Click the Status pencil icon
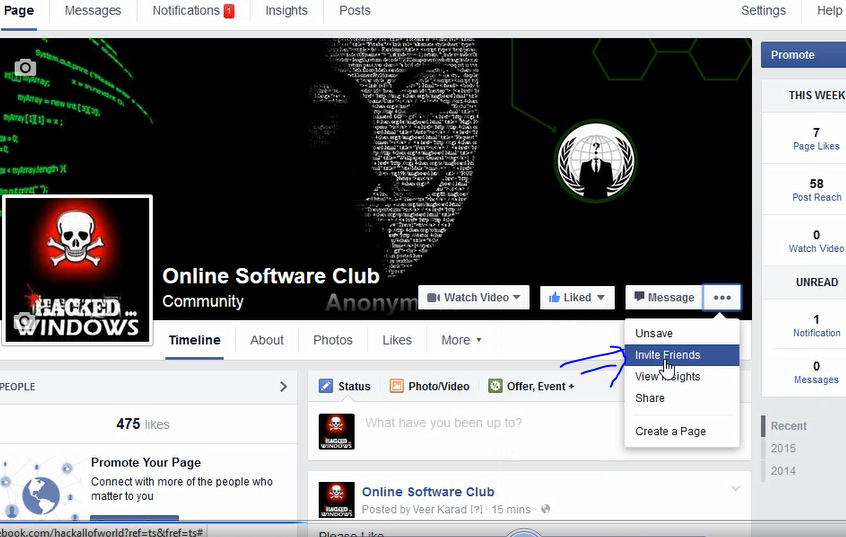This screenshot has height=537, width=846. point(325,386)
